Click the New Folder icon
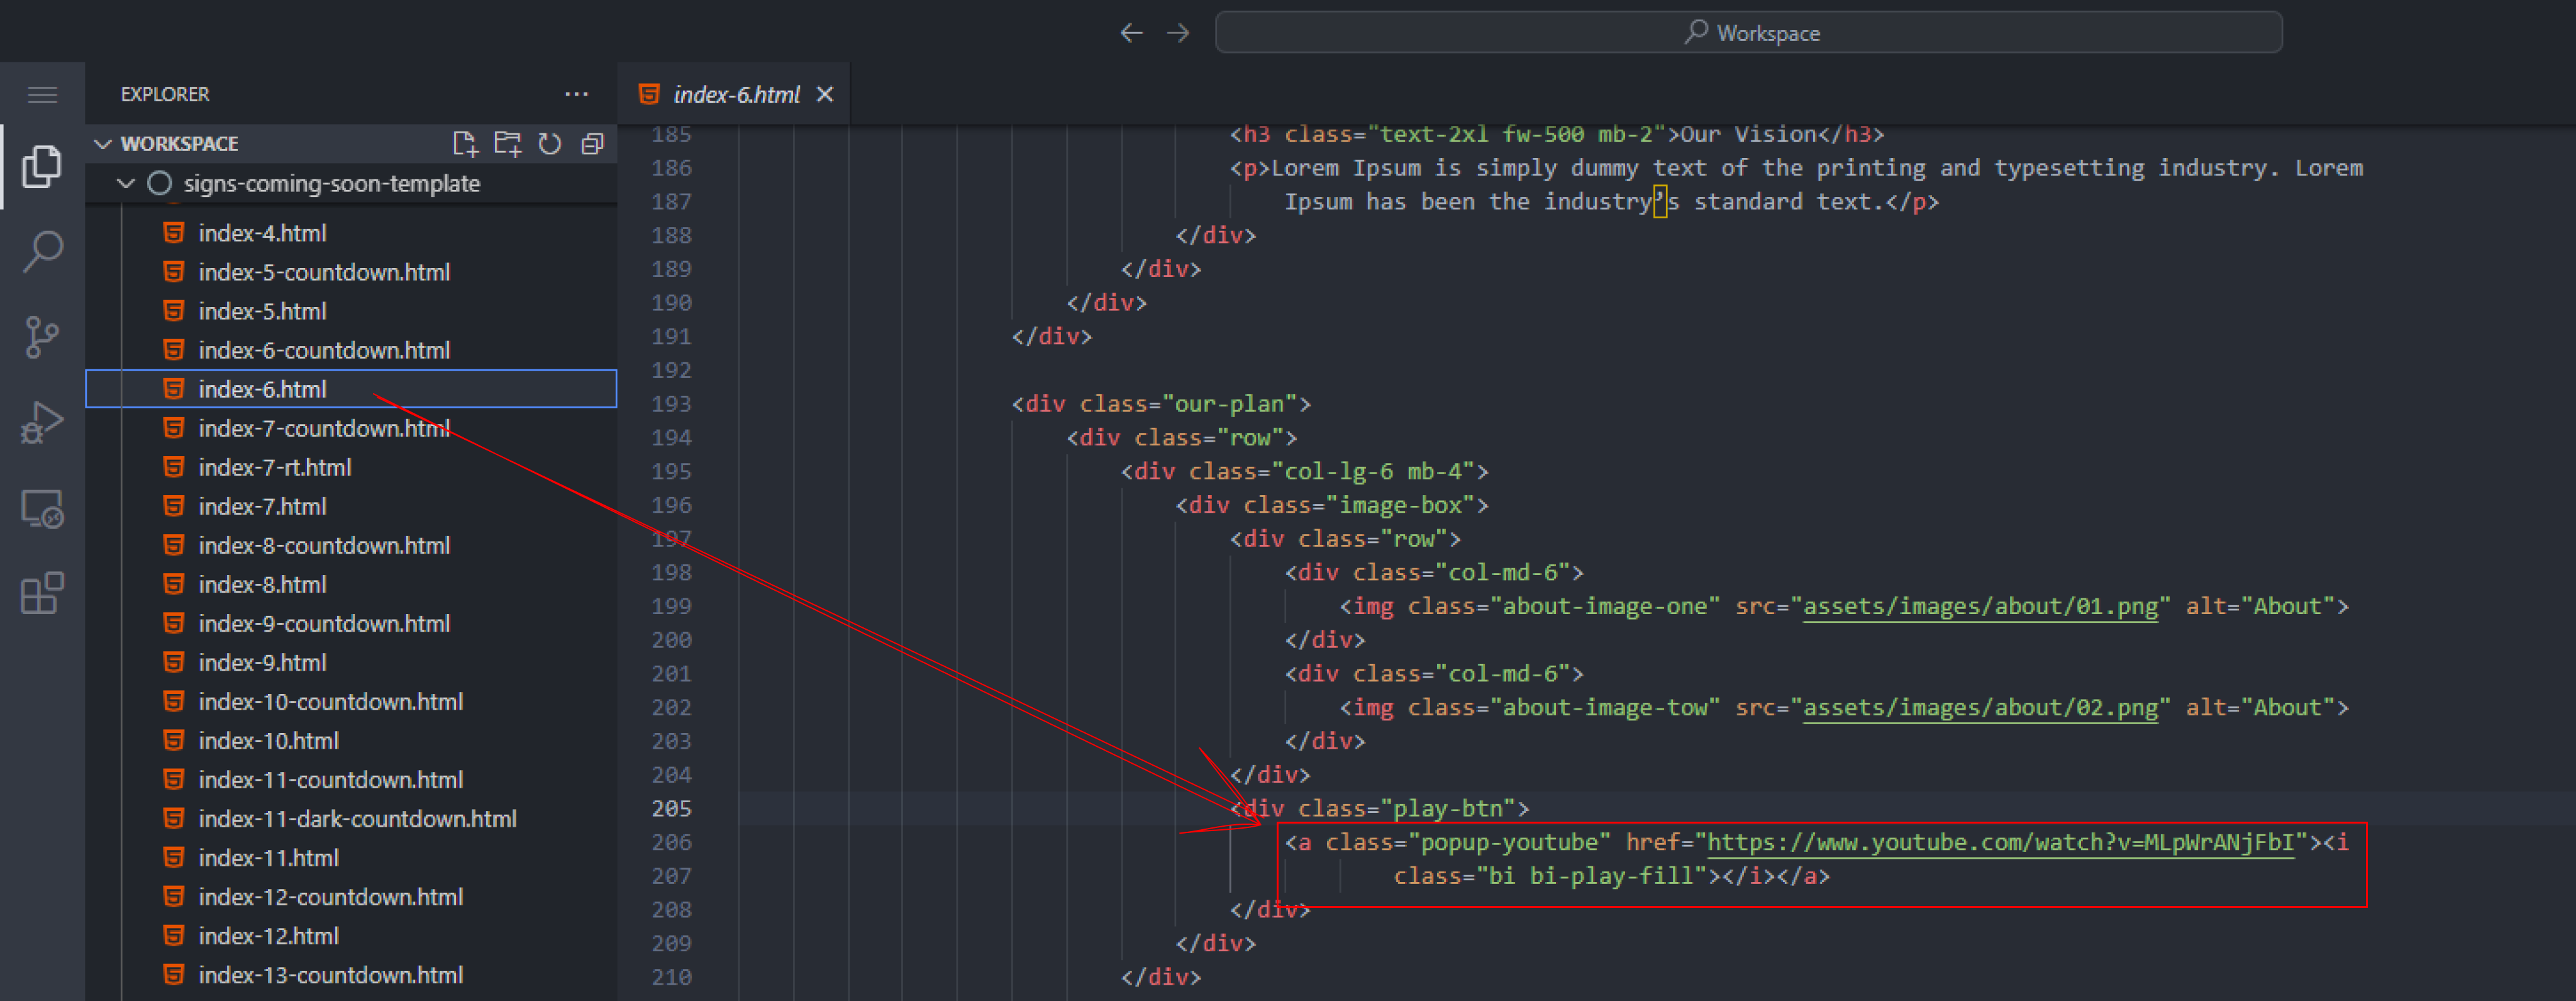2576x1001 pixels. pos(508,143)
